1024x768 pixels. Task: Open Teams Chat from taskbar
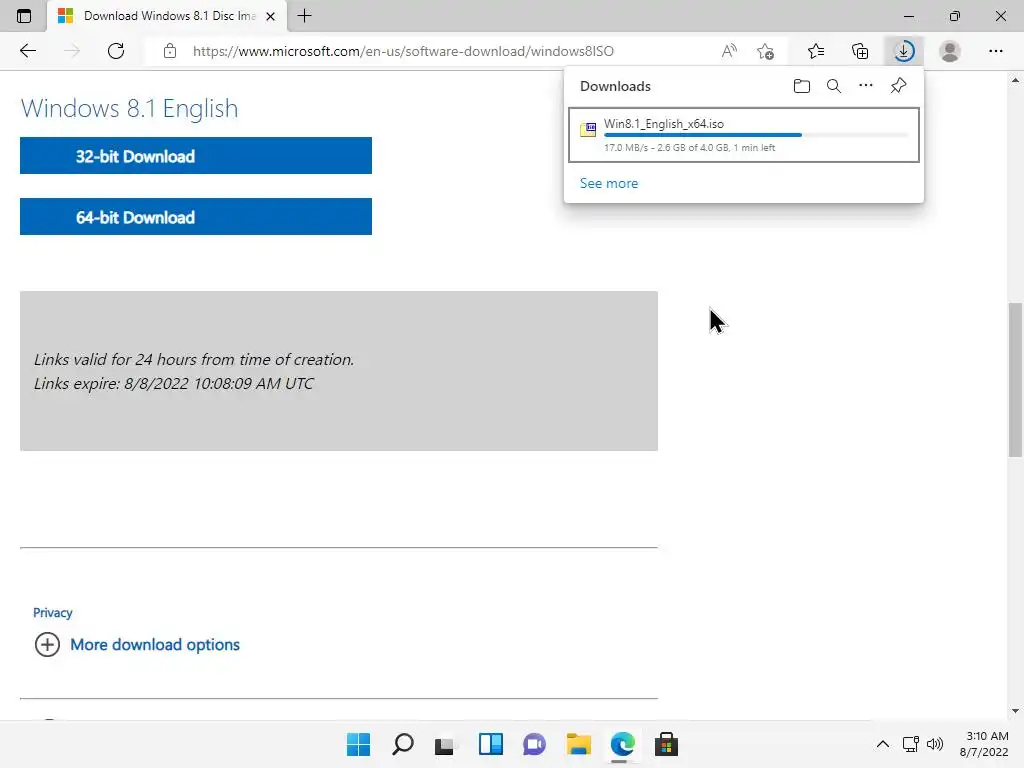click(534, 744)
